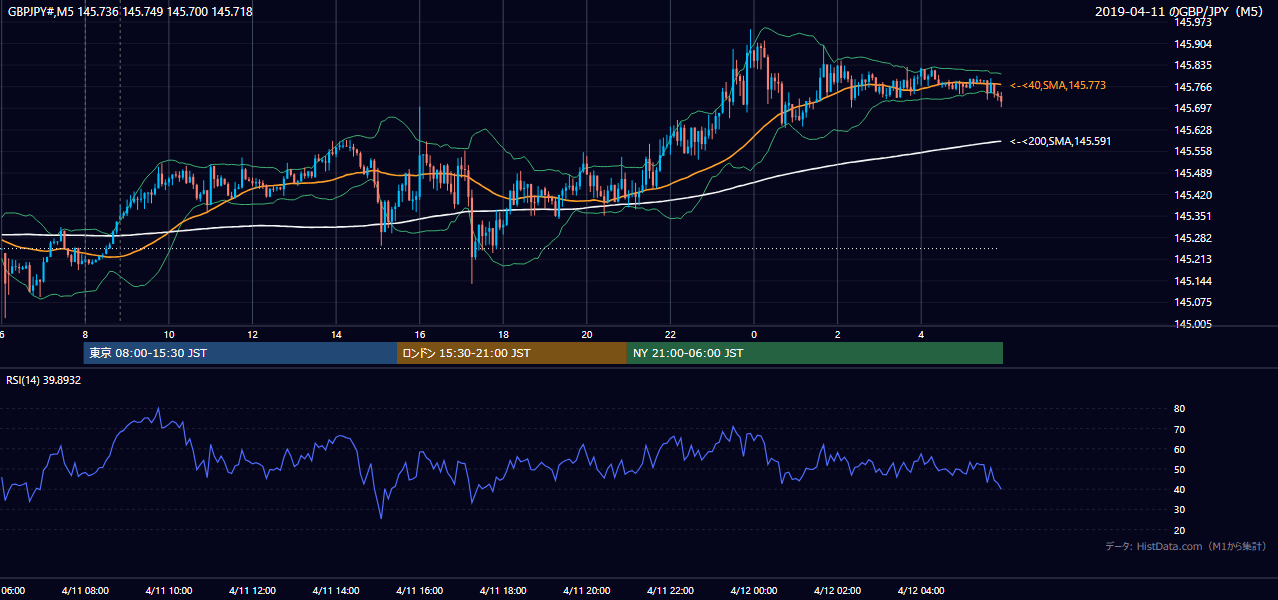The height and width of the screenshot is (600, 1278).
Task: Click the '<--<40,SMA,145.773' moving average label
Action: click(1058, 86)
